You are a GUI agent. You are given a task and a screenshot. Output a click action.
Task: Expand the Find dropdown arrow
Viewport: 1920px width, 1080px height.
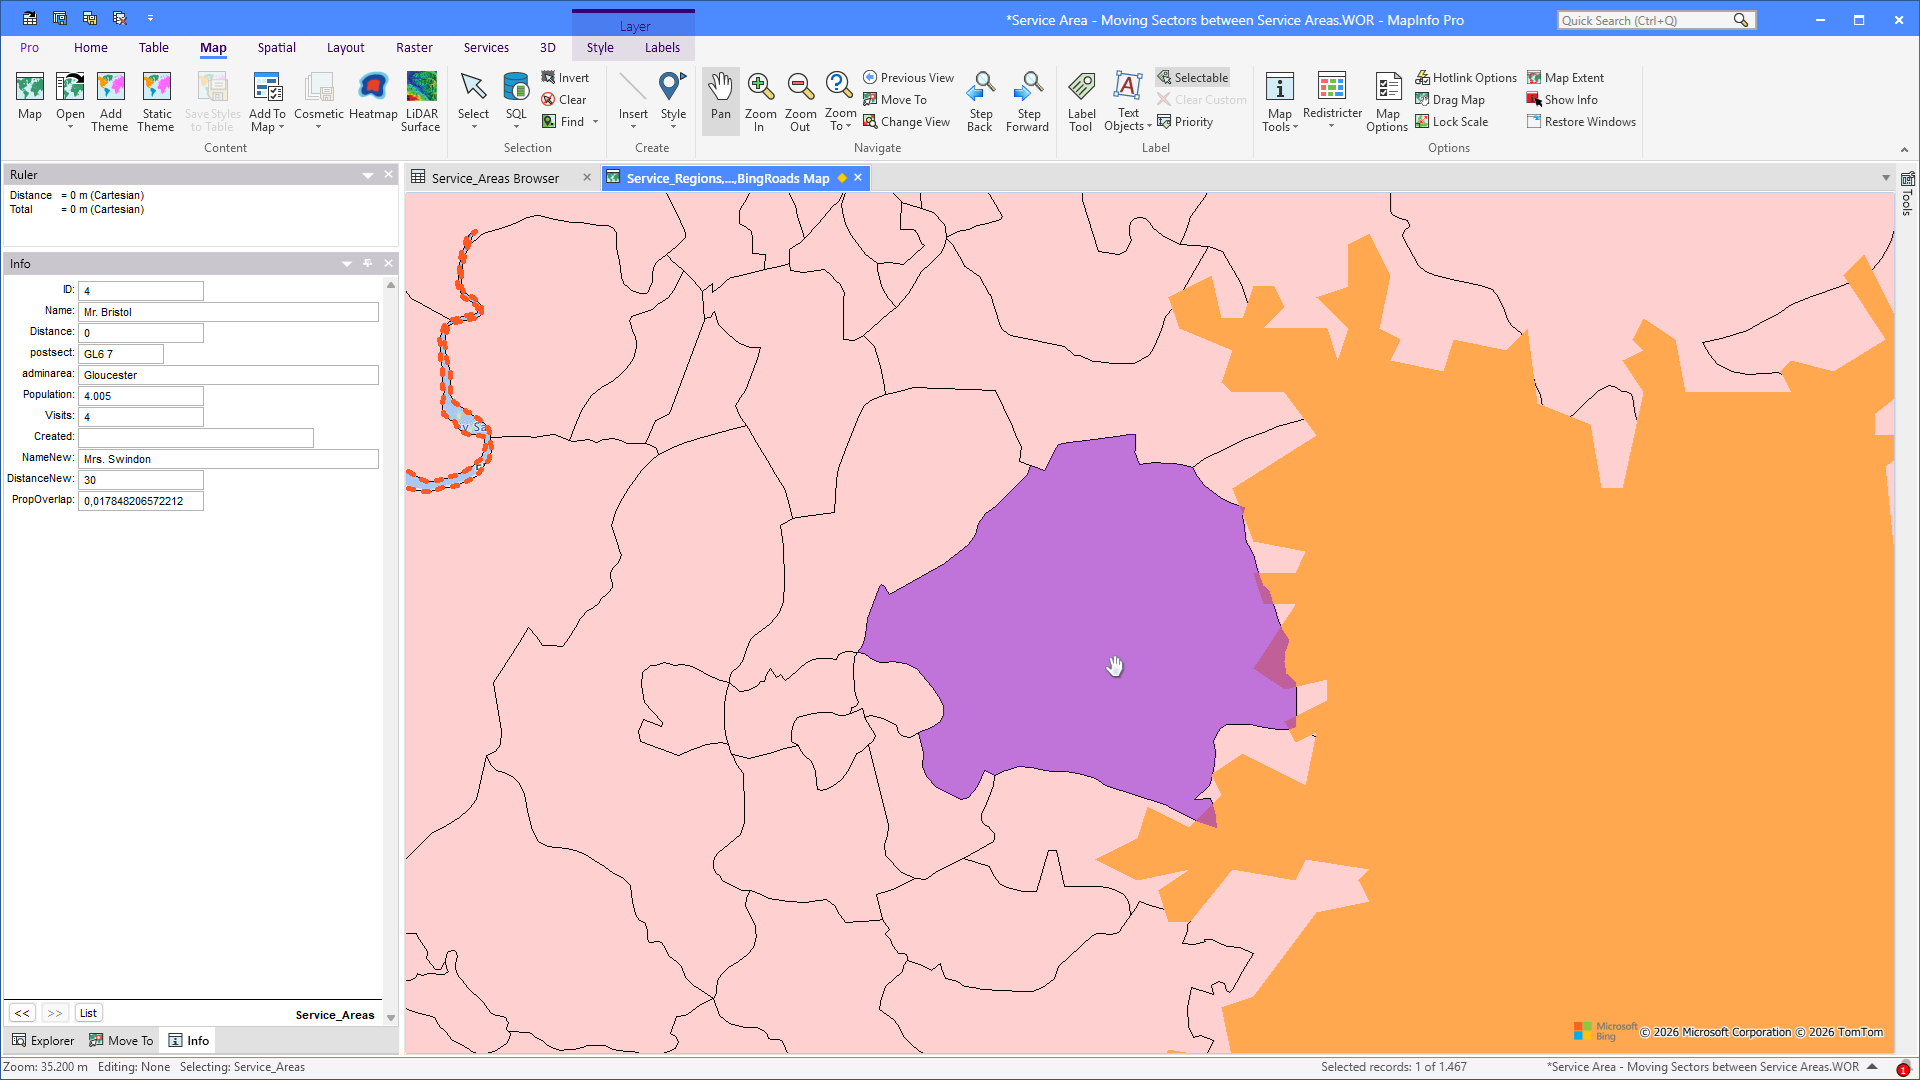click(x=595, y=122)
